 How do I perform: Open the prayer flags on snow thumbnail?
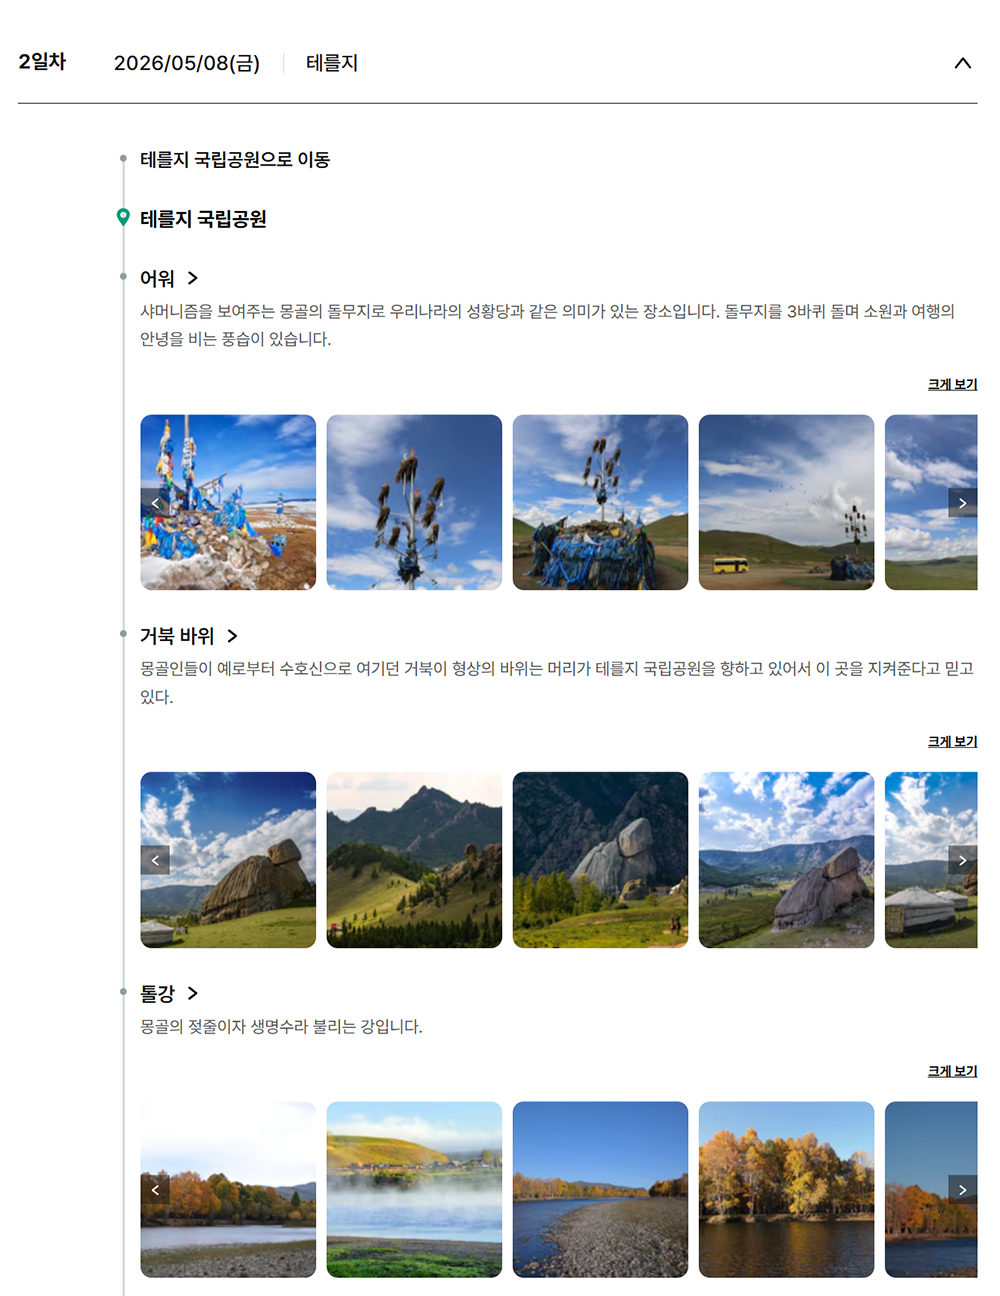coord(228,502)
